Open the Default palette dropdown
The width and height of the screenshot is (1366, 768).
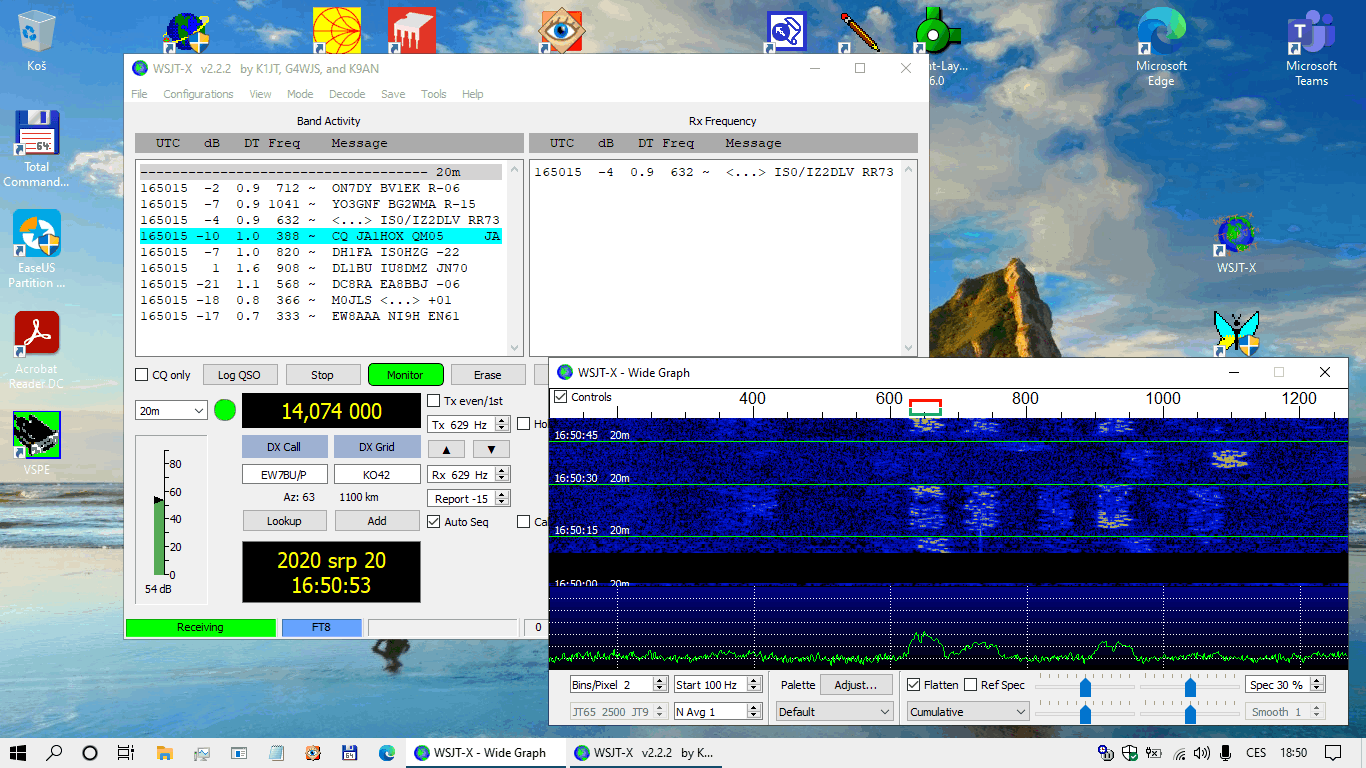tap(834, 712)
